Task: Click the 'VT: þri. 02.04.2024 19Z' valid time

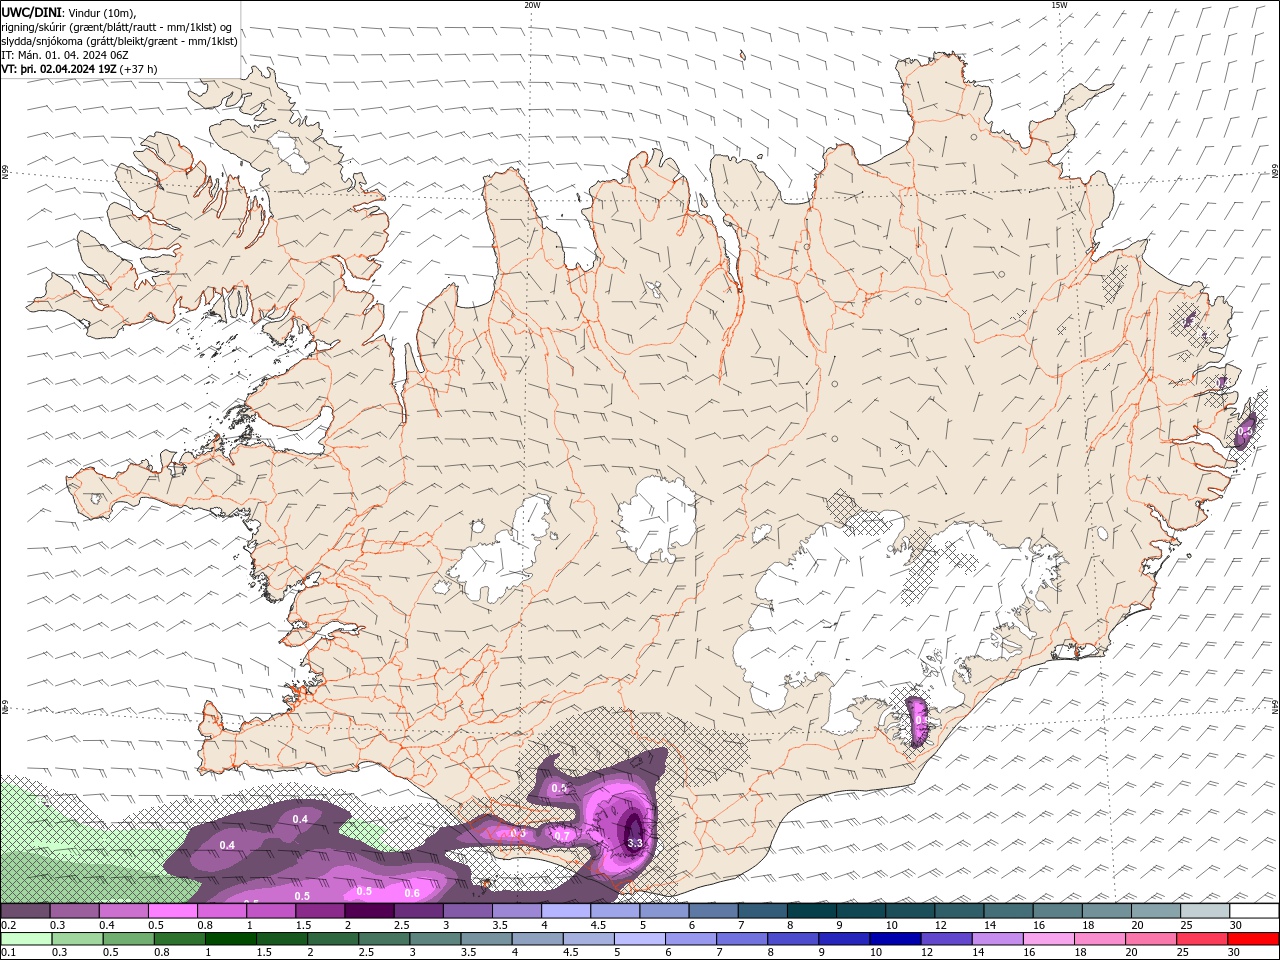Action: point(59,69)
